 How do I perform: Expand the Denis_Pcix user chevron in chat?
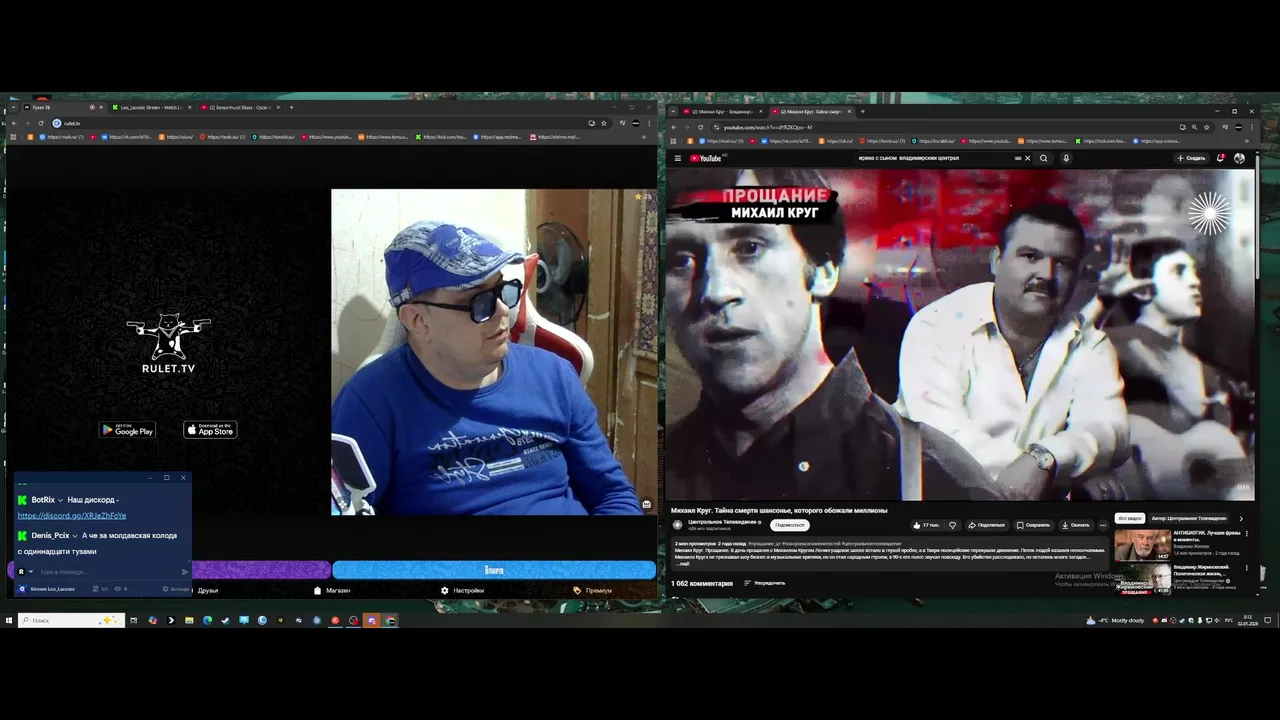[x=75, y=536]
